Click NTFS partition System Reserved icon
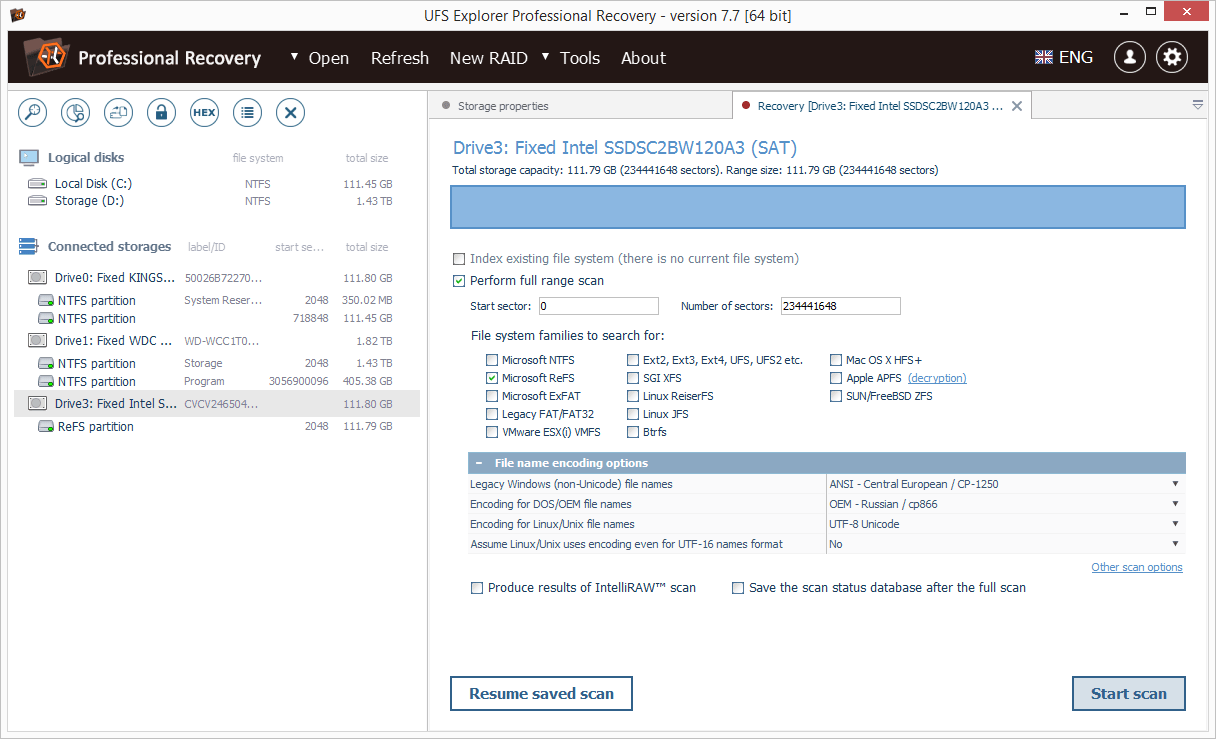 (46, 301)
